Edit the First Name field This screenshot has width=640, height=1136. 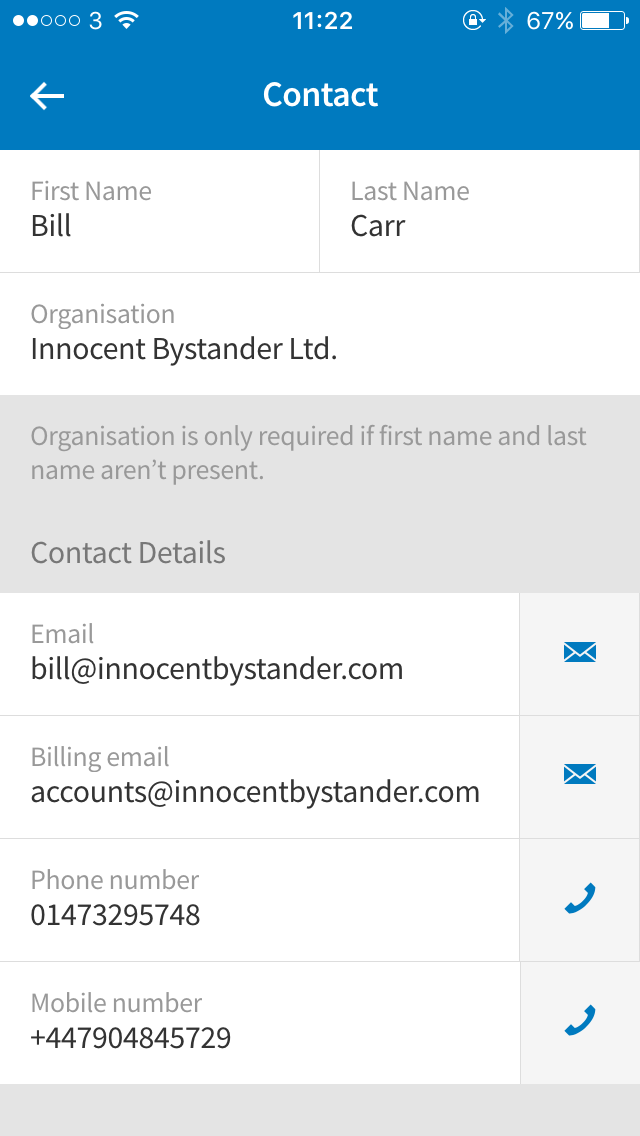[160, 212]
